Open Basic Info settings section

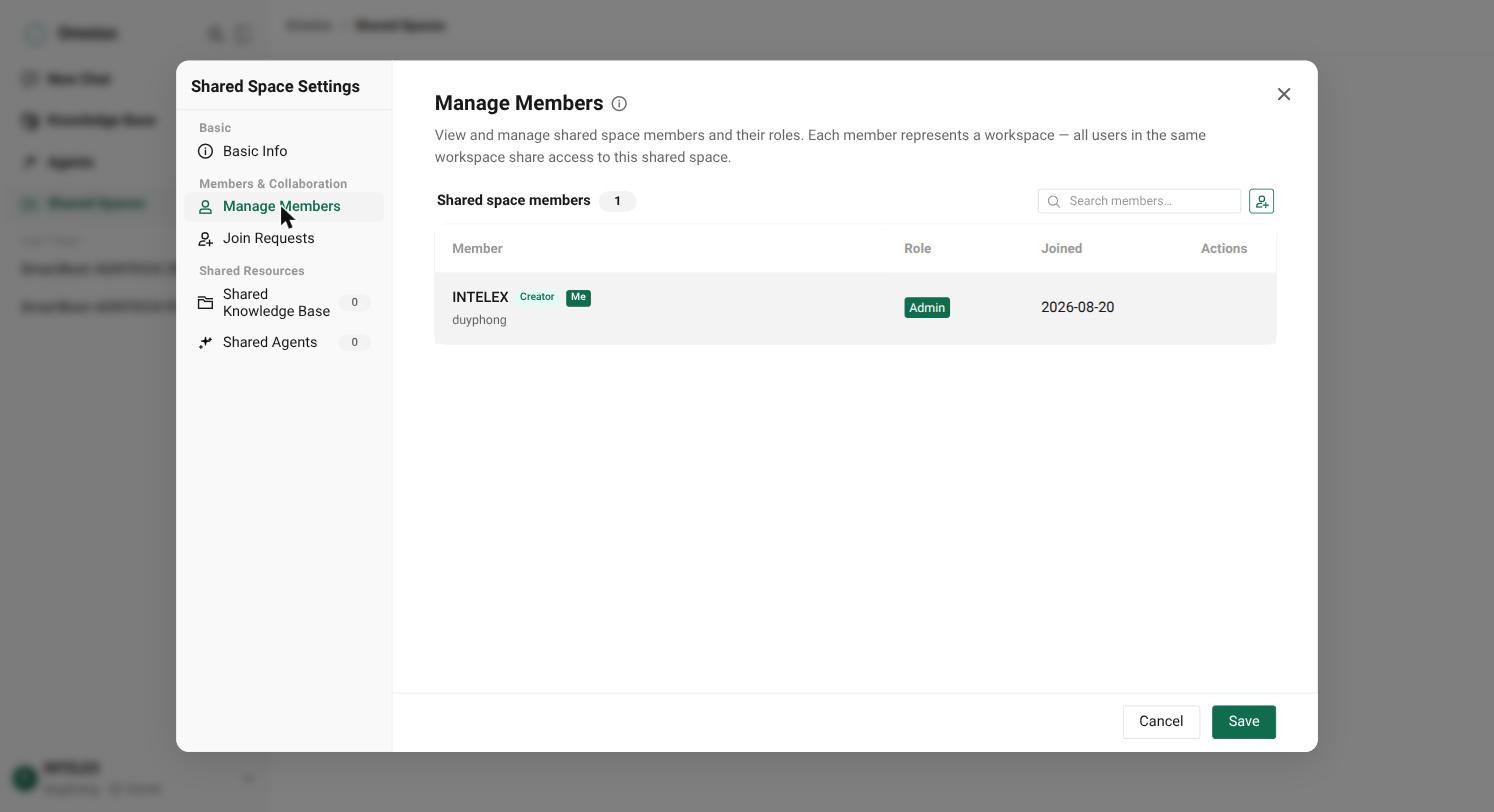284,151
